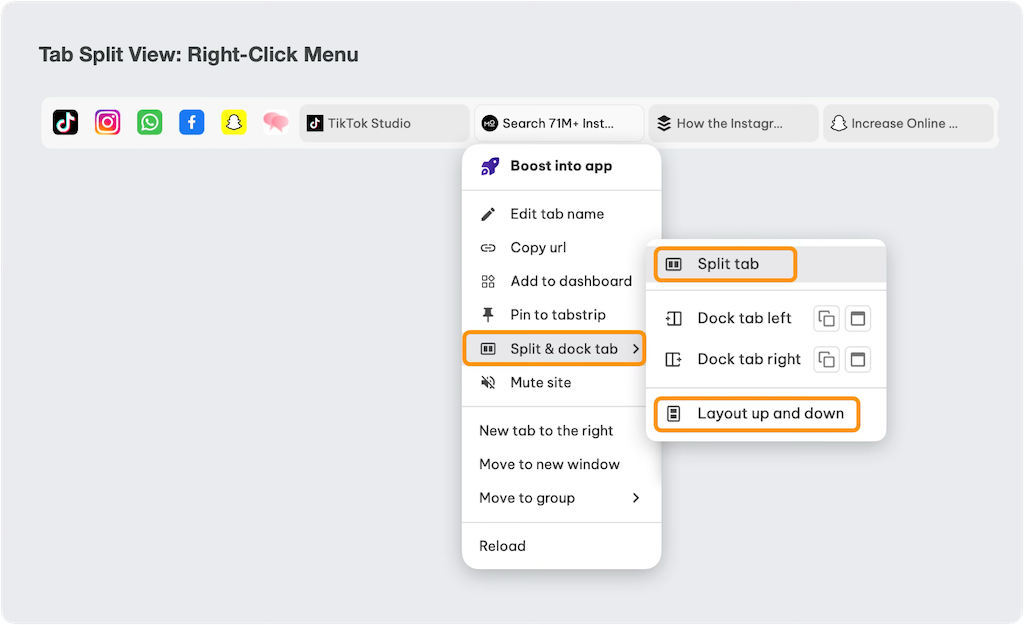Image resolution: width=1024 pixels, height=625 pixels.
Task: Open the Snapchat pinned app icon
Action: pos(234,123)
